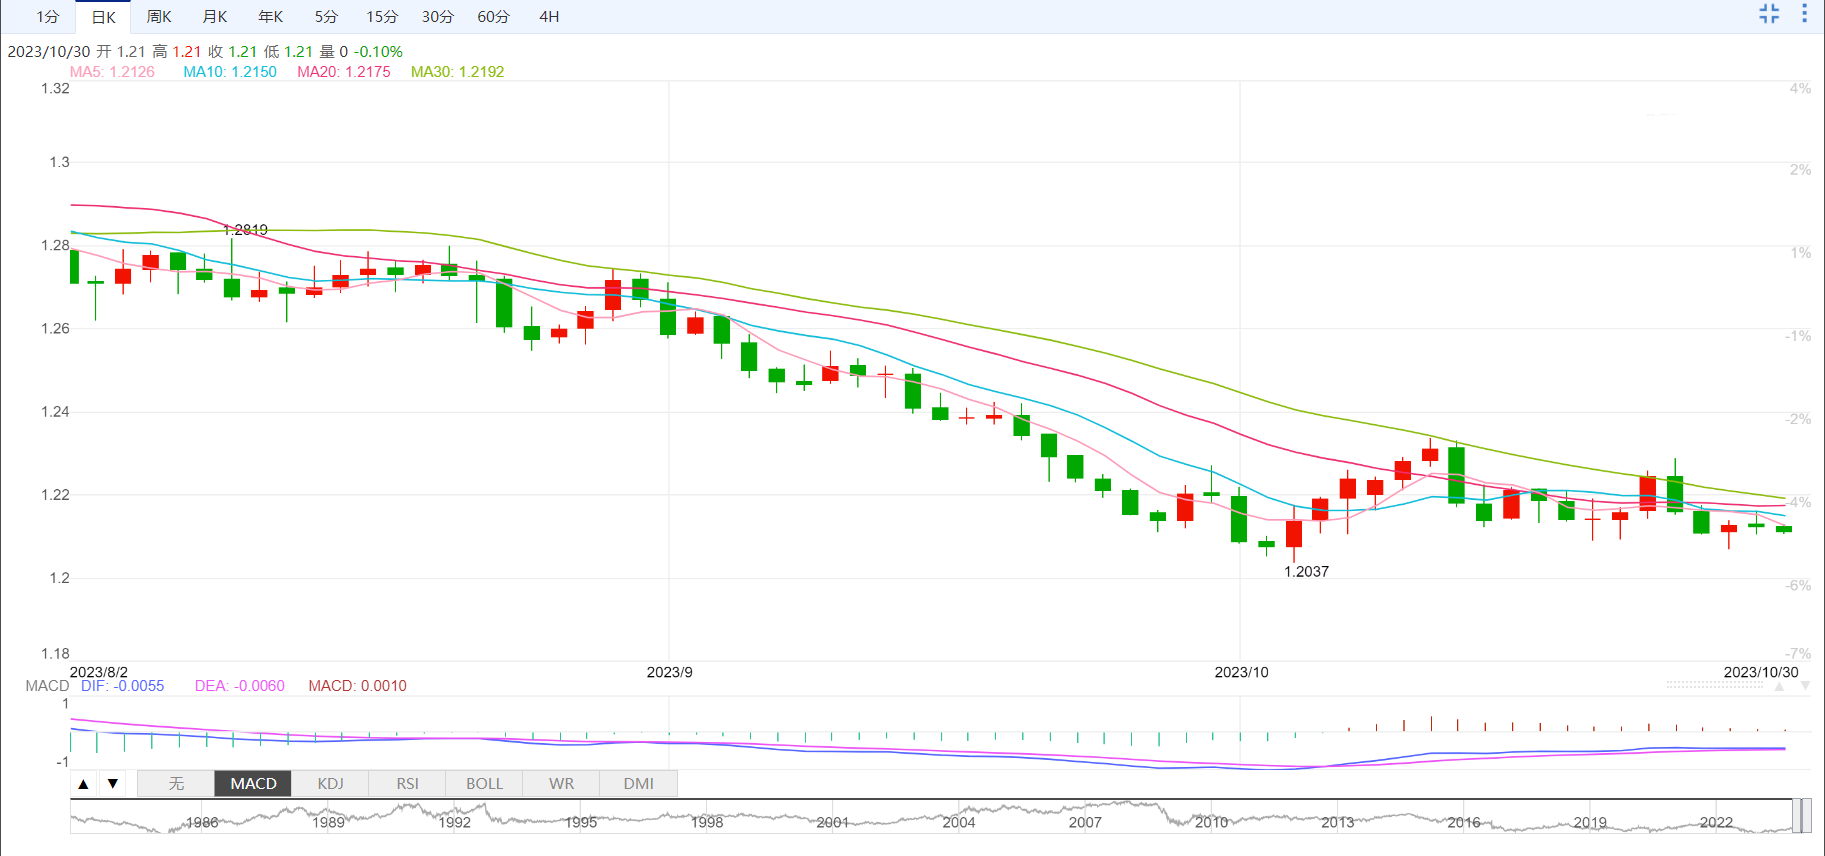Click the black up-arrow next to the indicator tabs
1825x856 pixels.
(84, 784)
